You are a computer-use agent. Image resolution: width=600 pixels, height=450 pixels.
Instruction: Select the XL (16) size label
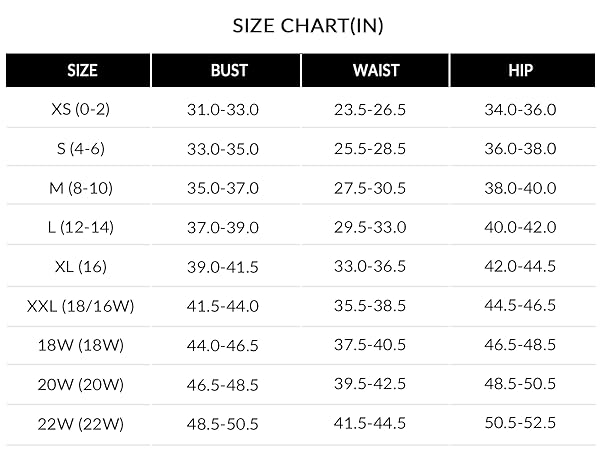(81, 266)
